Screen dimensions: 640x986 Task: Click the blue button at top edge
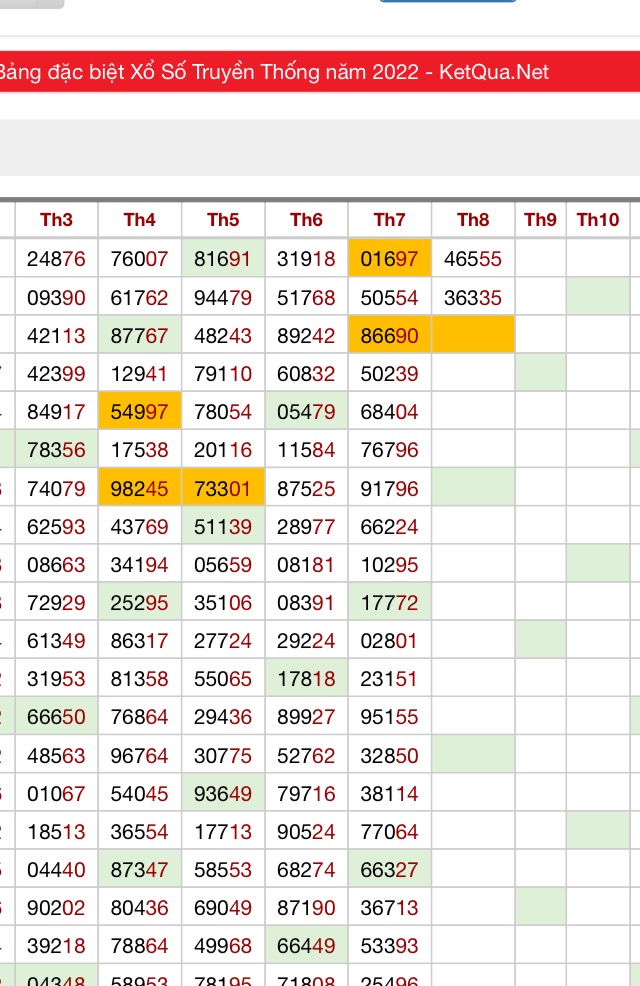(448, 1)
